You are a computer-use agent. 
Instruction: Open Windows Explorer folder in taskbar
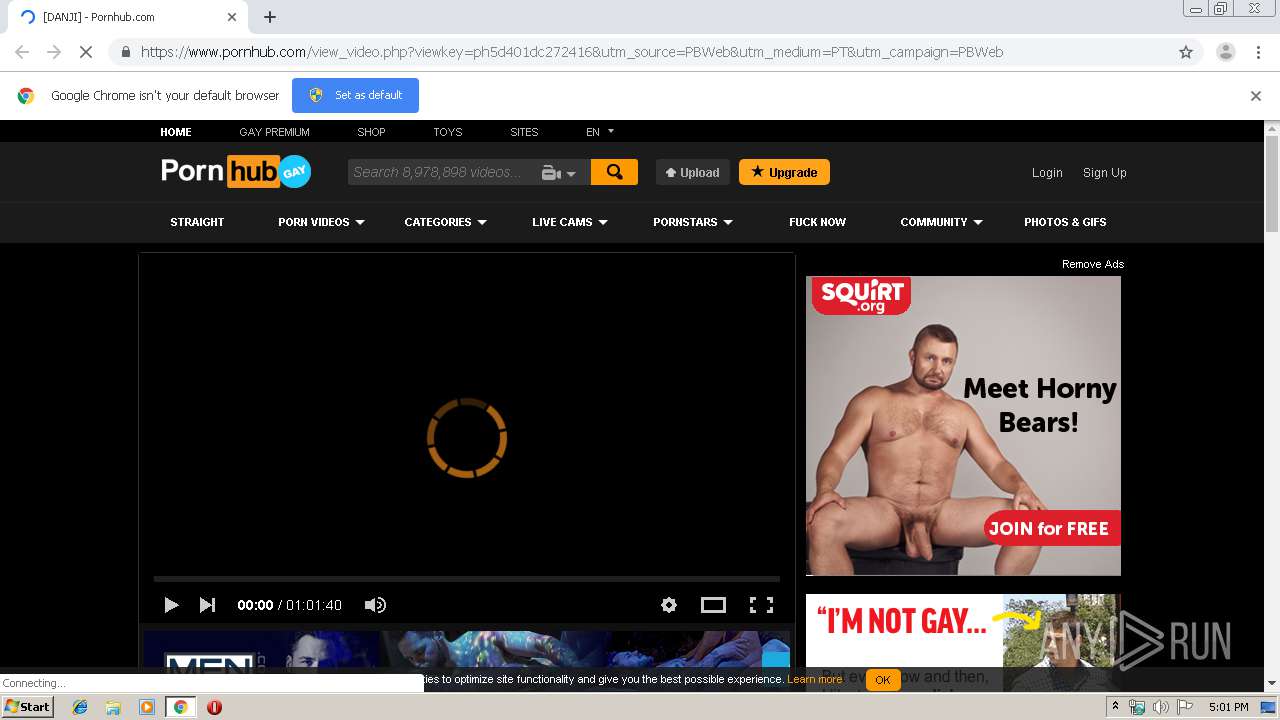click(x=113, y=707)
